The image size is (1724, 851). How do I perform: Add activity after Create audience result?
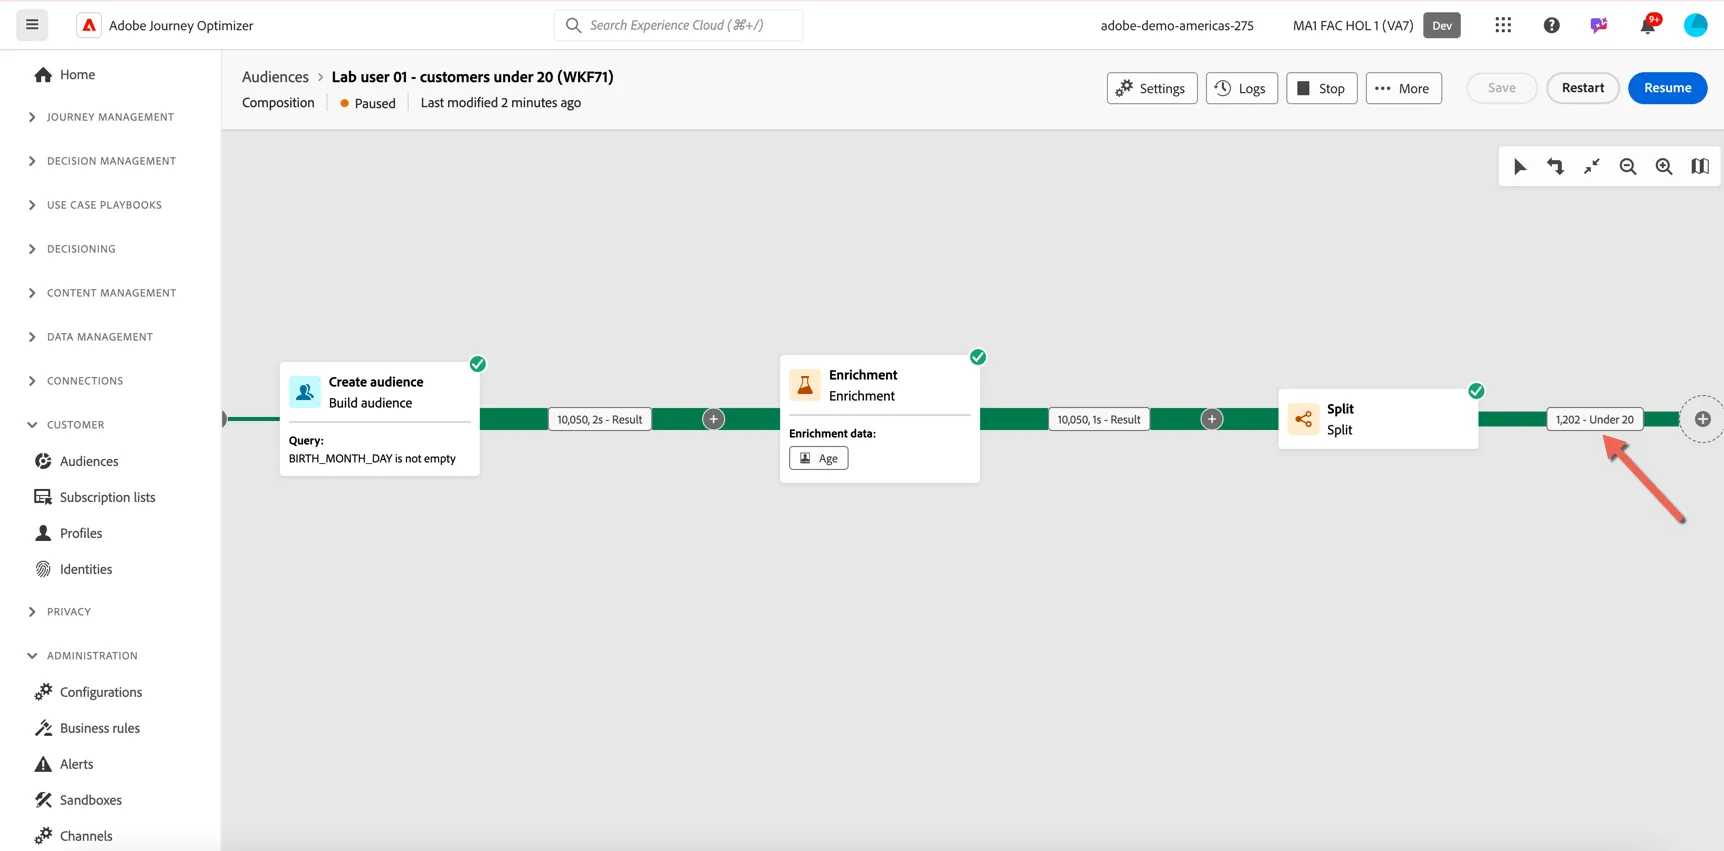pyautogui.click(x=713, y=419)
